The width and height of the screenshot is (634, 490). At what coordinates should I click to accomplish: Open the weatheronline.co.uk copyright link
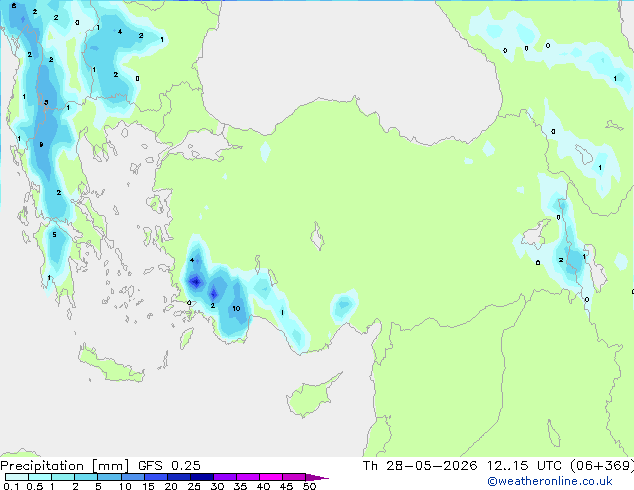point(549,481)
